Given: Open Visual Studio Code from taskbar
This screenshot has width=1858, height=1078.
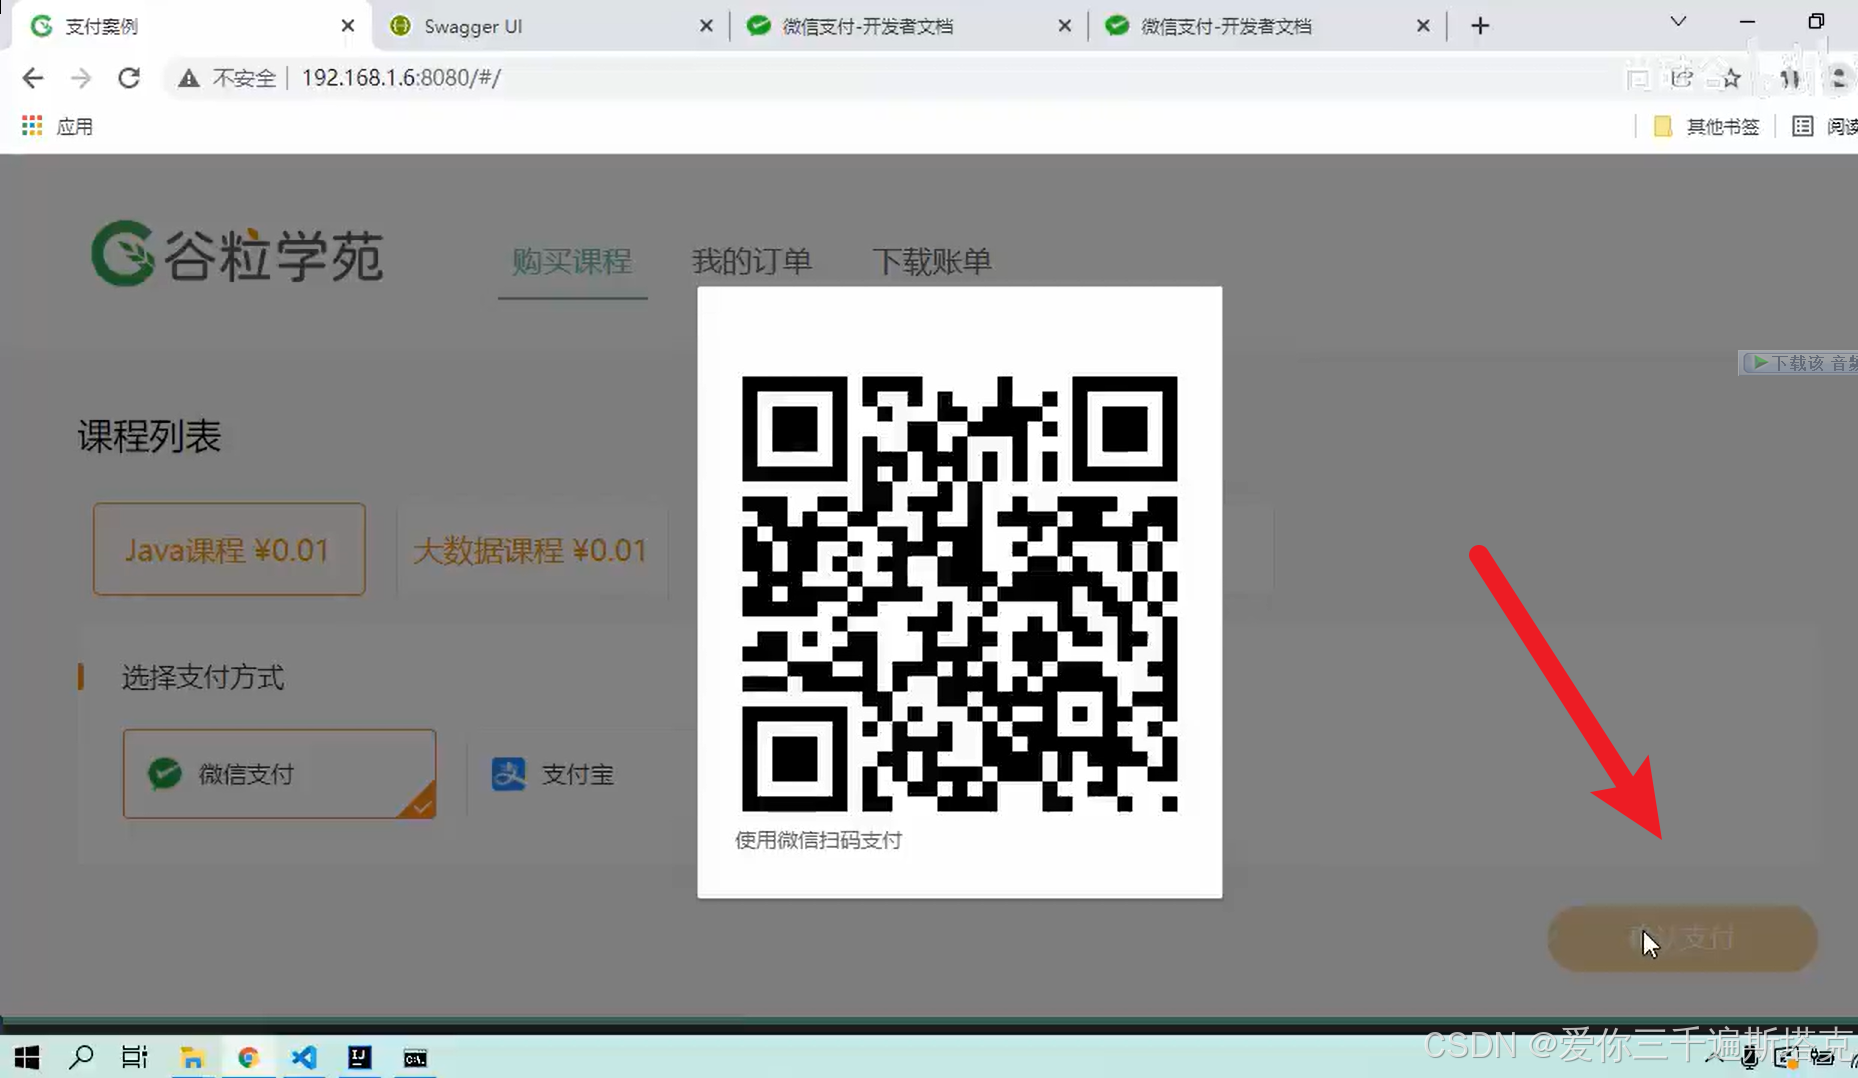Looking at the screenshot, I should pyautogui.click(x=304, y=1058).
